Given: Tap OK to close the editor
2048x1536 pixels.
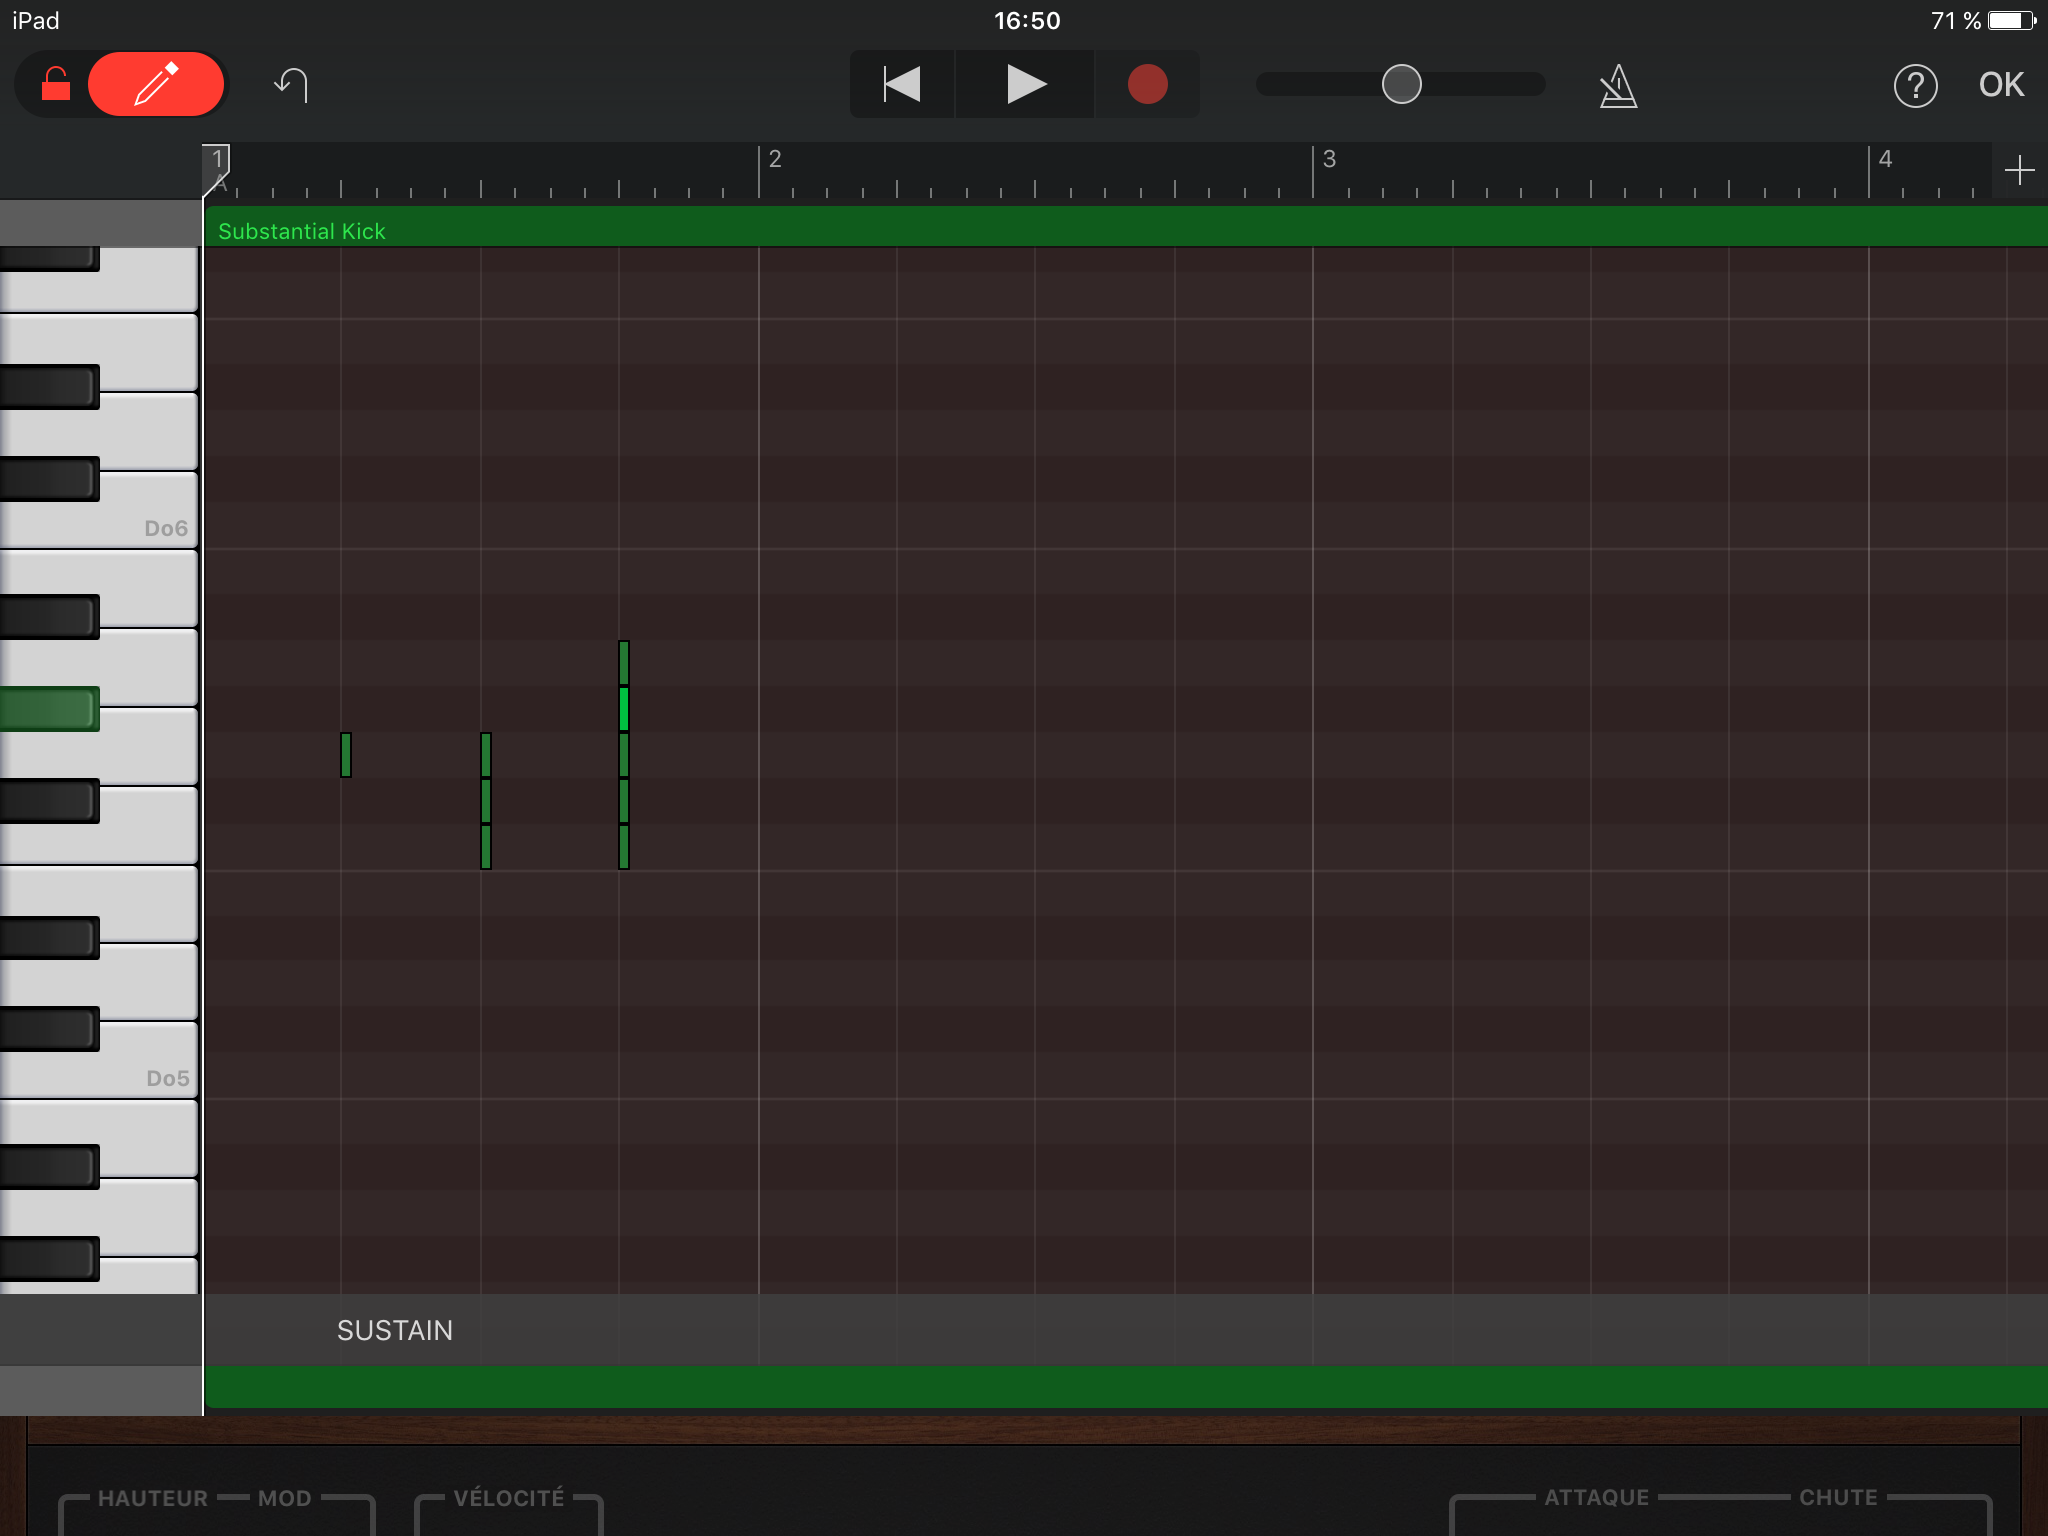Looking at the screenshot, I should pos(2001,85).
